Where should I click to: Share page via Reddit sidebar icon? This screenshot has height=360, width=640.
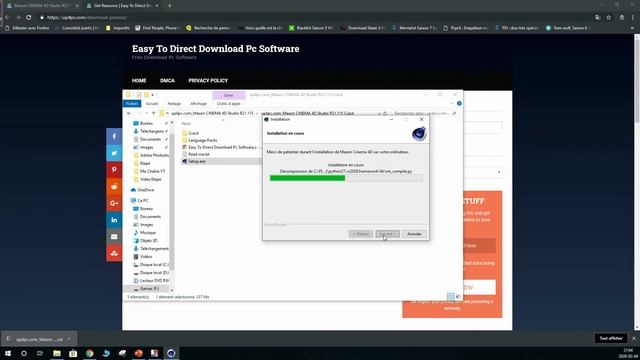114,187
